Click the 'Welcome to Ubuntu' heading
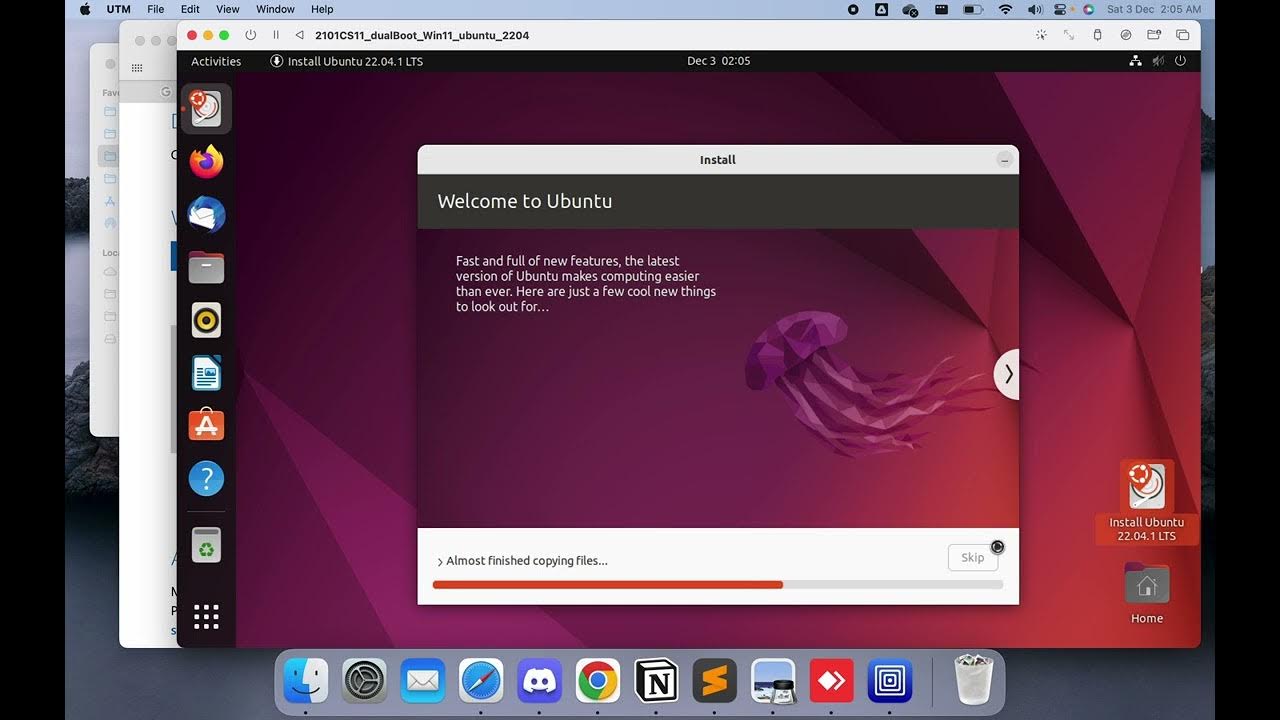The height and width of the screenshot is (720, 1280). coord(525,201)
